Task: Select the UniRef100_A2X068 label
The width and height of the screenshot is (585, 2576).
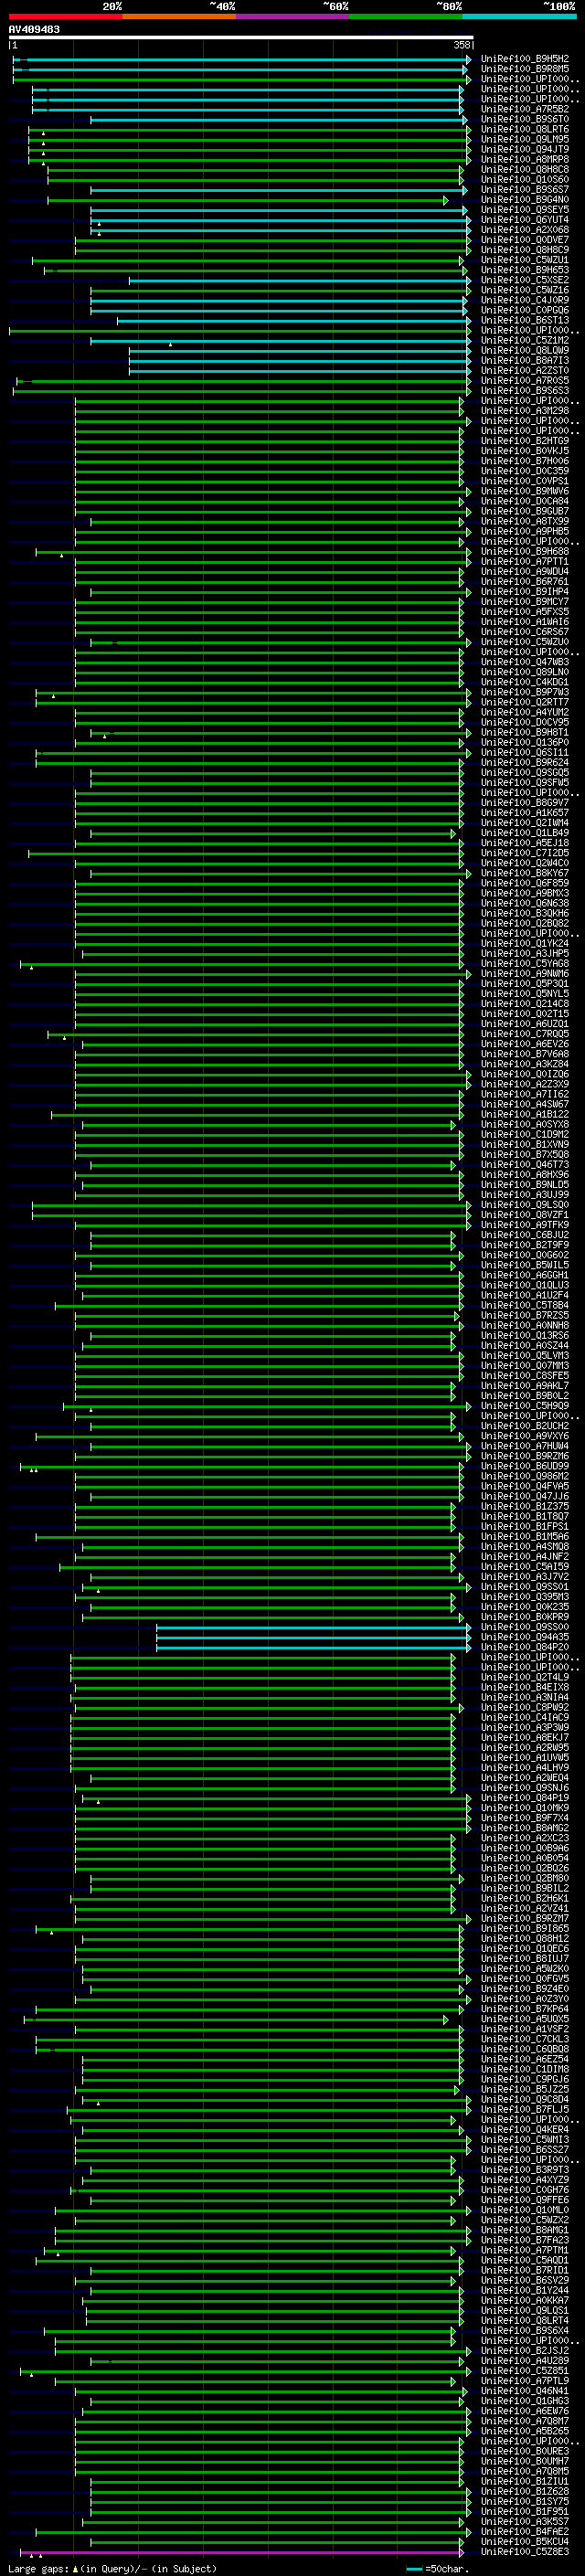Action: click(x=525, y=230)
